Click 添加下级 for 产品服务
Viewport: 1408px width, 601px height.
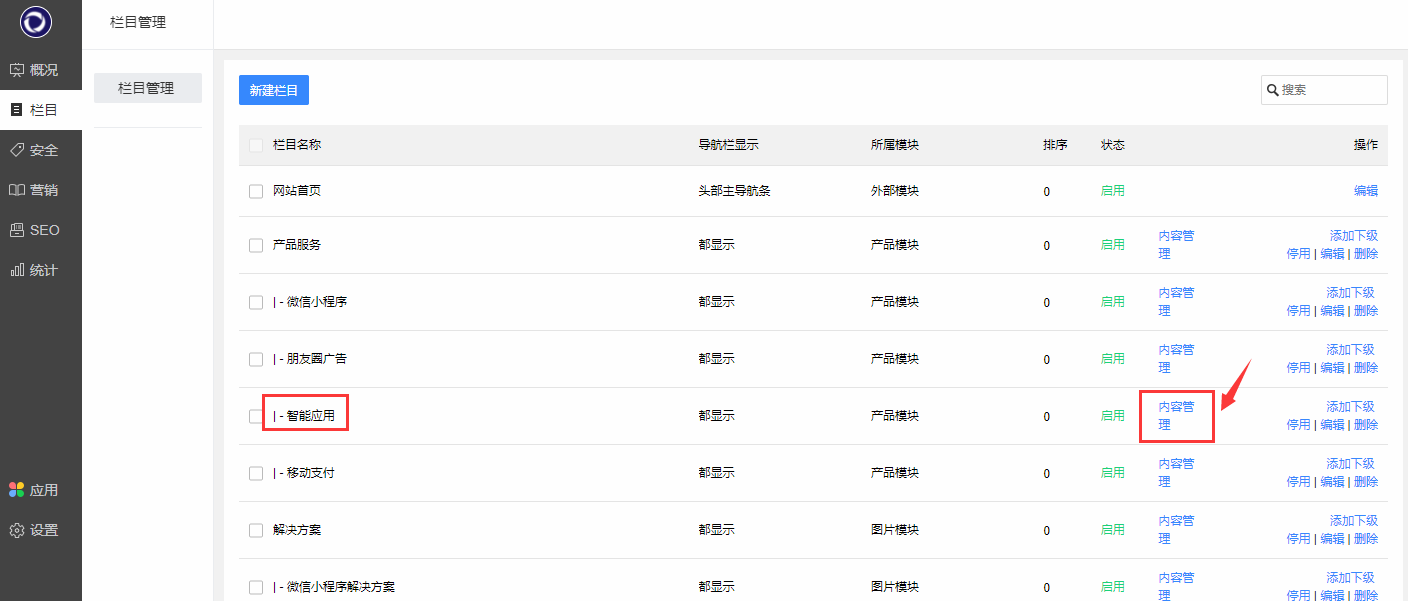tap(1354, 236)
